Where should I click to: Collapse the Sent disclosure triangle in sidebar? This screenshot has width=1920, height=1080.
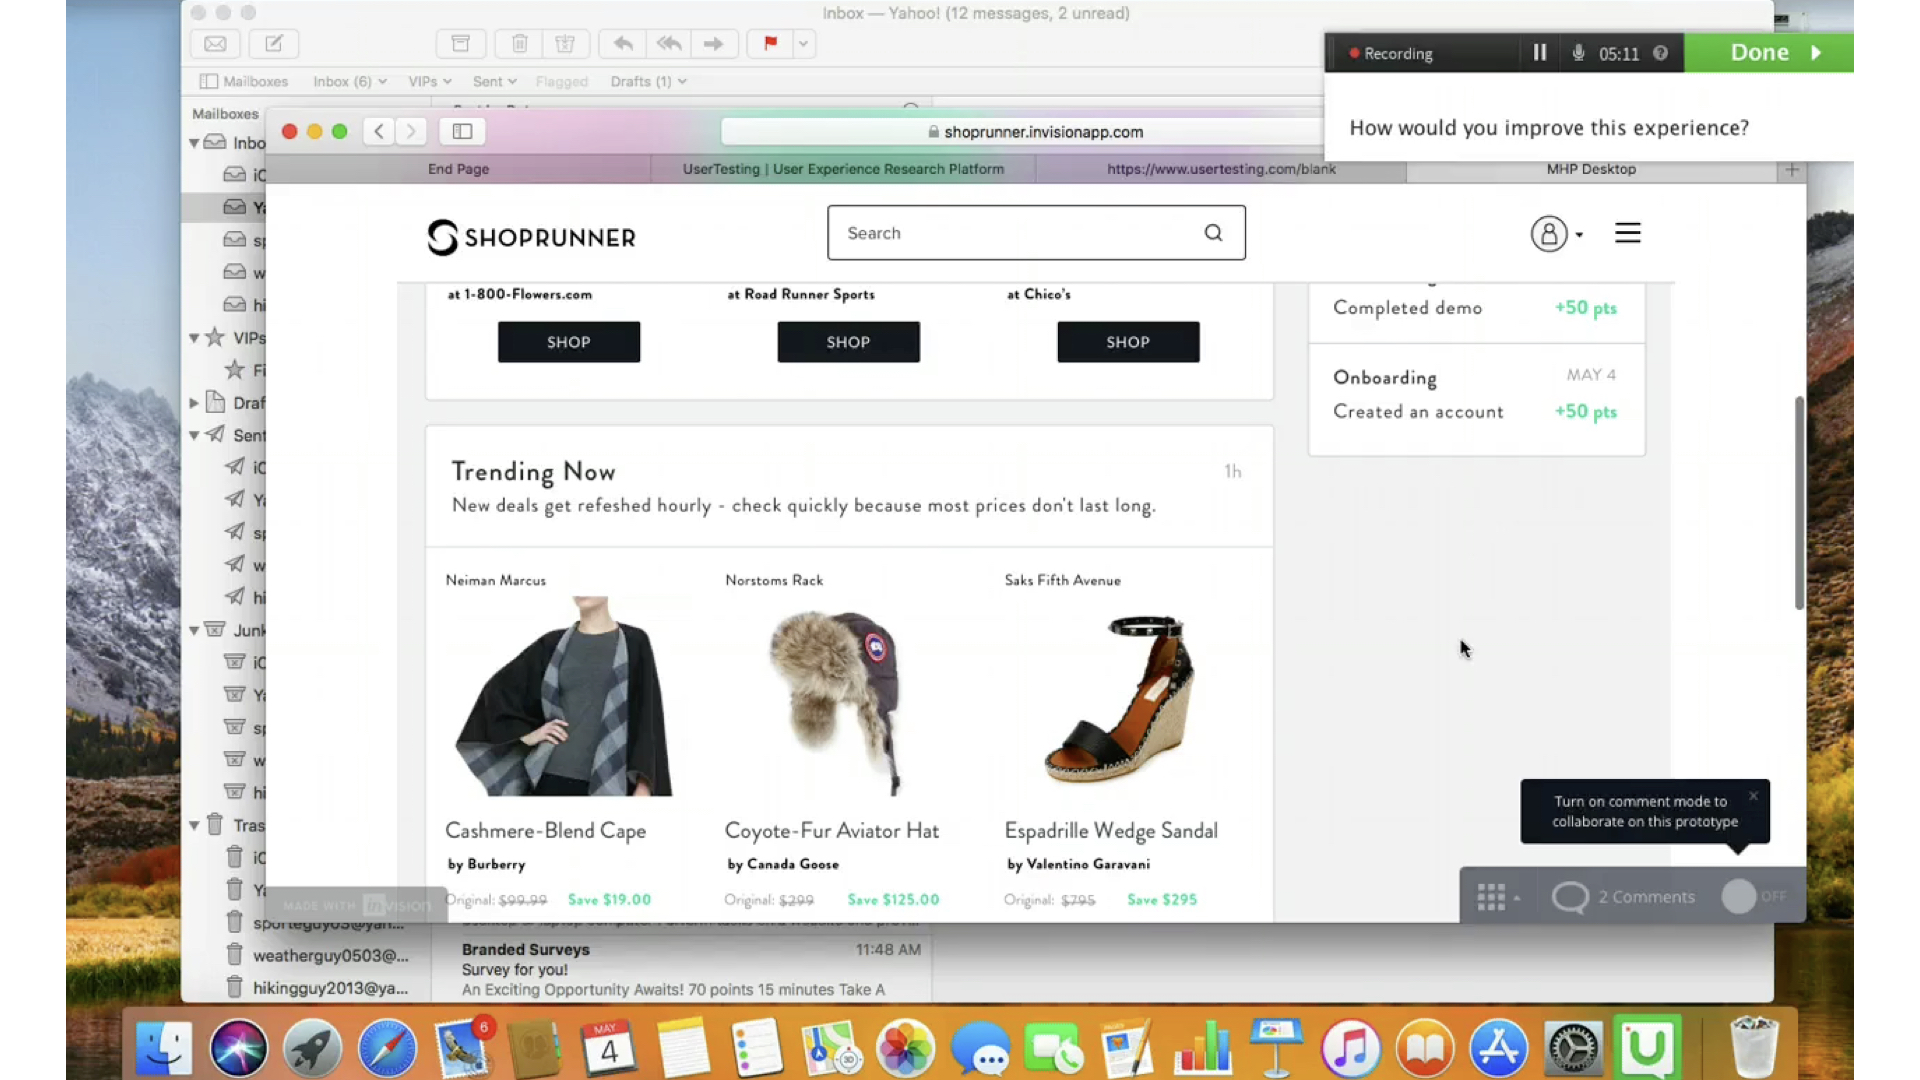[194, 435]
